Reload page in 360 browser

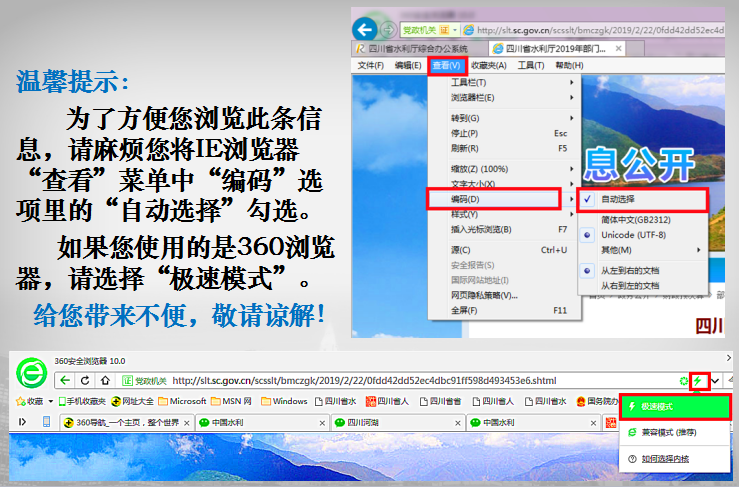[x=85, y=380]
